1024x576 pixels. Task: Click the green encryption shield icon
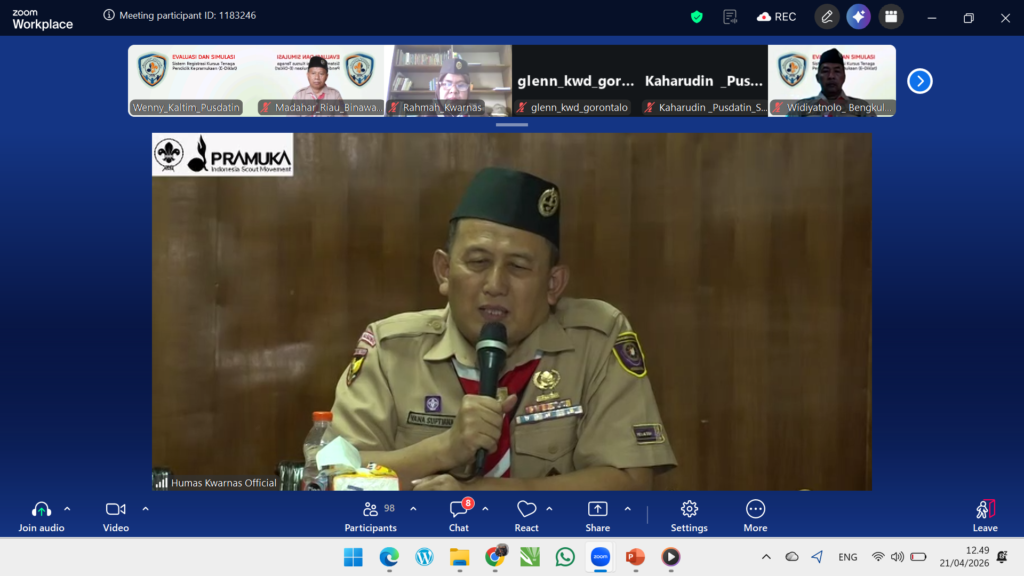tap(697, 17)
